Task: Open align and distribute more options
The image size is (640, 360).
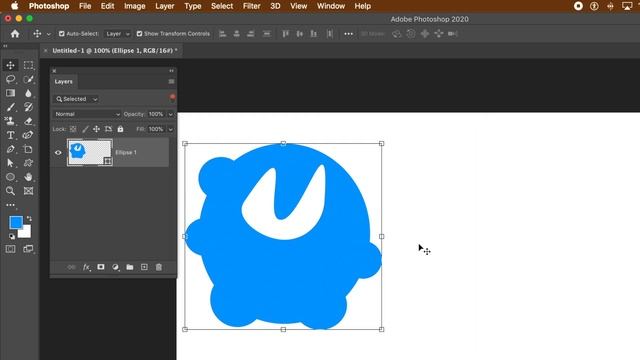Action: (x=348, y=34)
